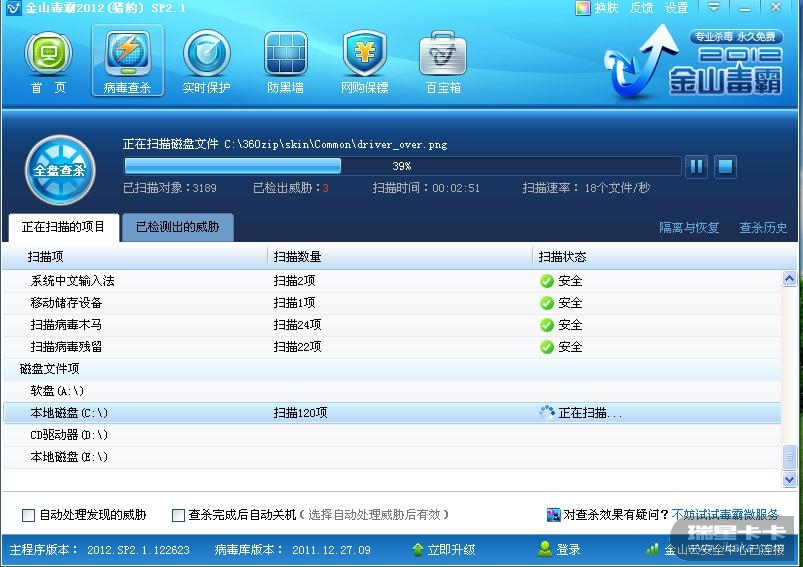803x567 pixels.
Task: Open the 防黑墙 firewall icon
Action: [x=285, y=62]
